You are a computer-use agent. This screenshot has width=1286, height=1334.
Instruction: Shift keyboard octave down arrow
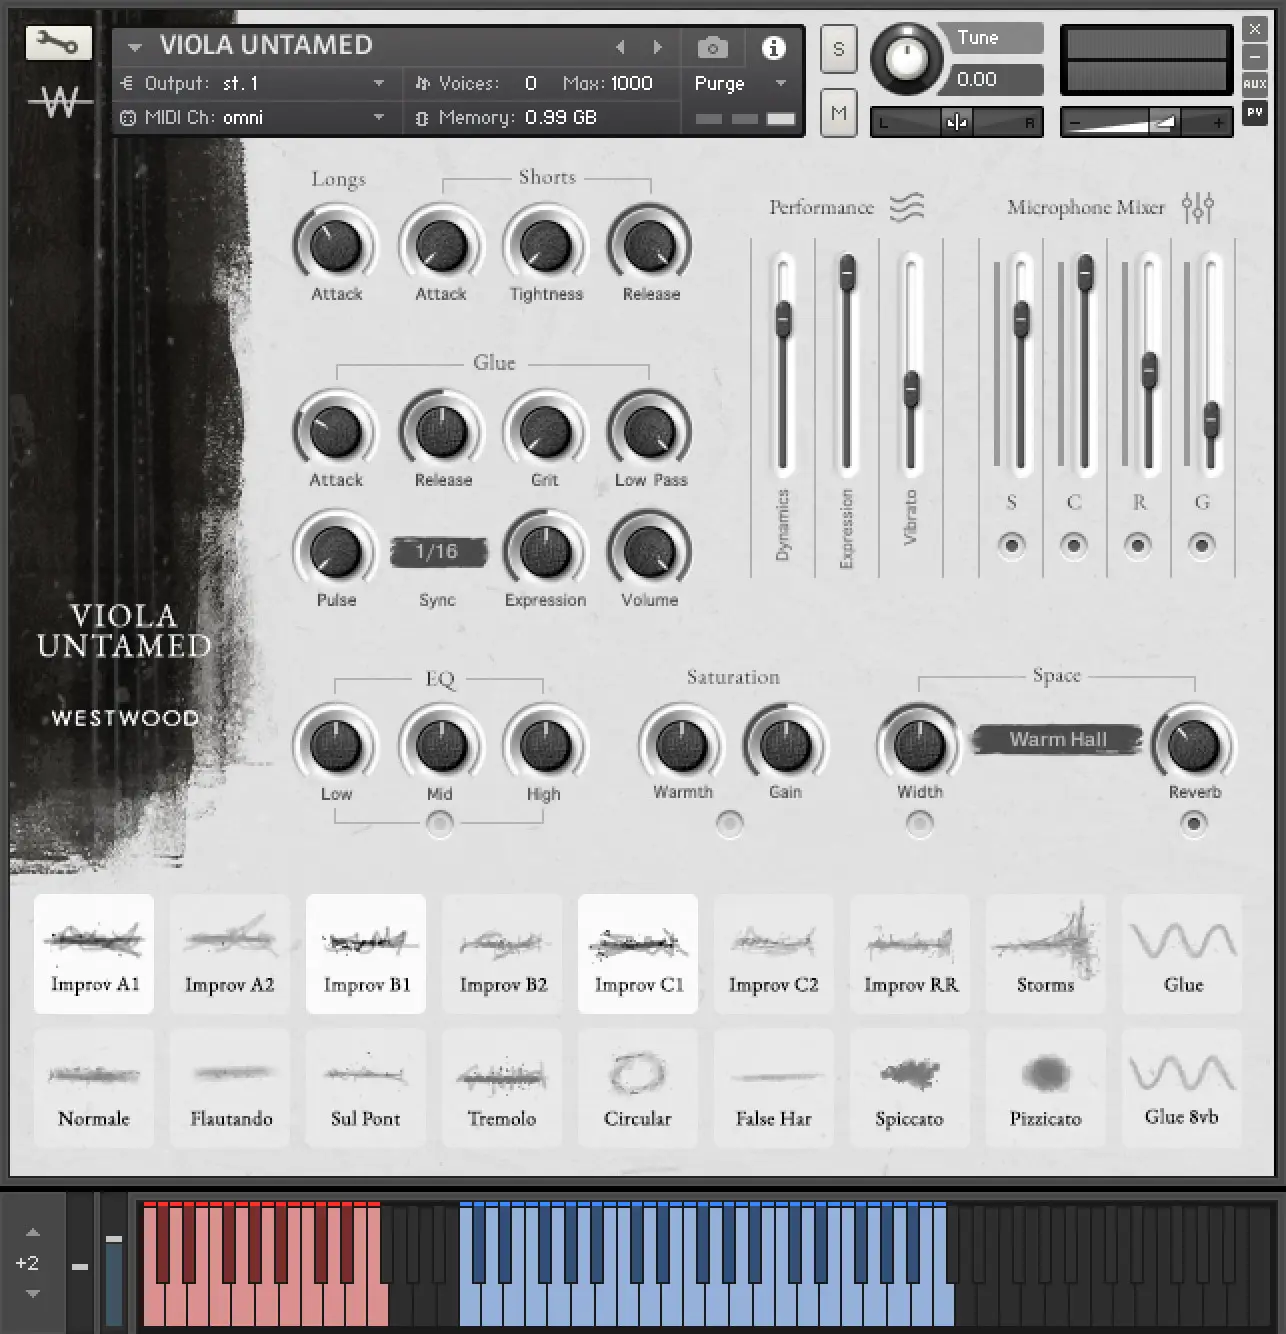click(x=32, y=1293)
